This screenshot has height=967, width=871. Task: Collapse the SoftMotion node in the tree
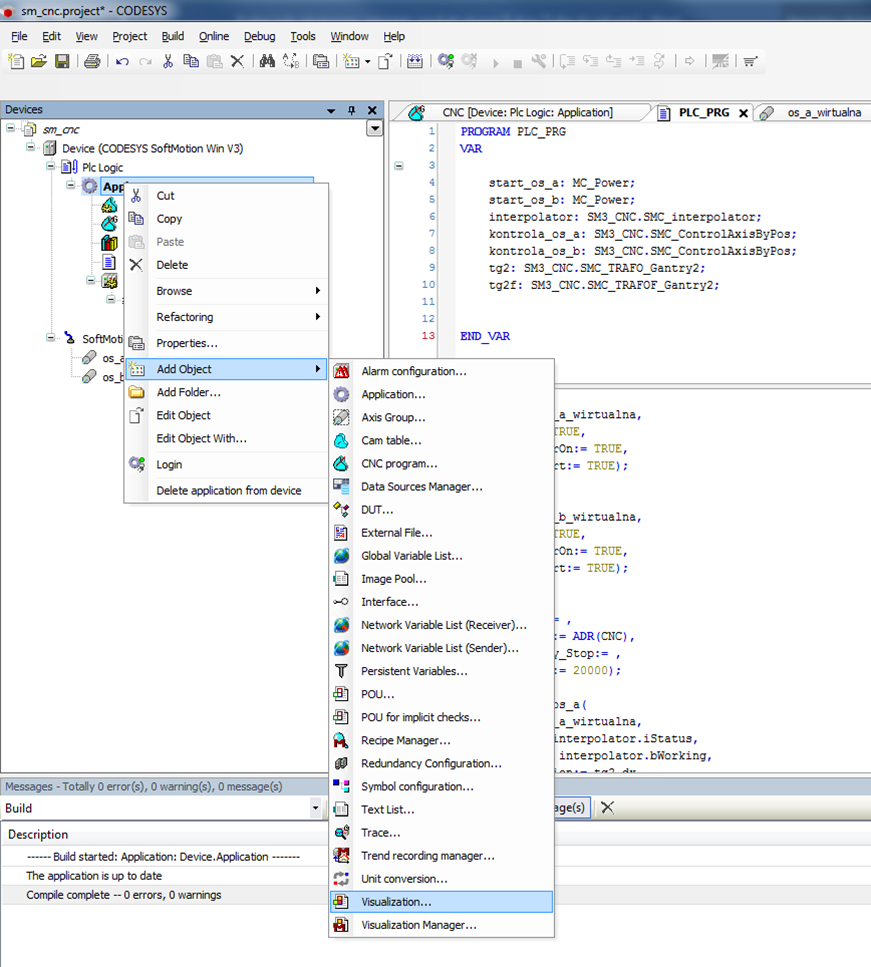[51, 338]
